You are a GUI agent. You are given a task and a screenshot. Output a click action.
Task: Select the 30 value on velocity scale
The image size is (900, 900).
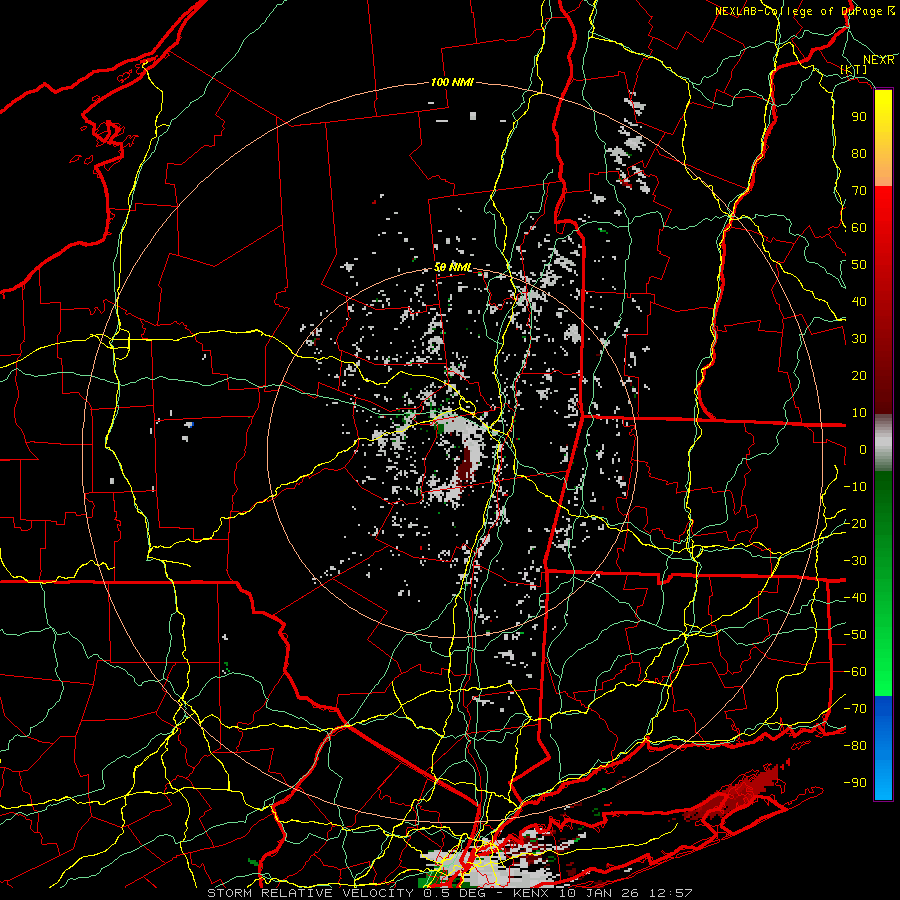[x=859, y=339]
